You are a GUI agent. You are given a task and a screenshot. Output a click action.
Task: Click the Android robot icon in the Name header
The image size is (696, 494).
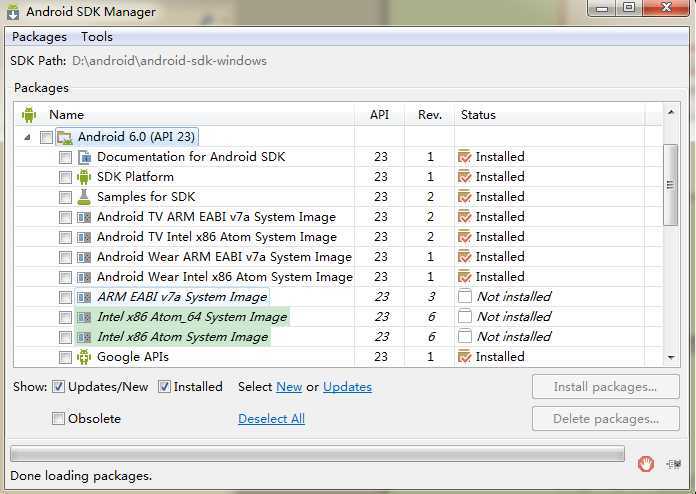click(29, 115)
